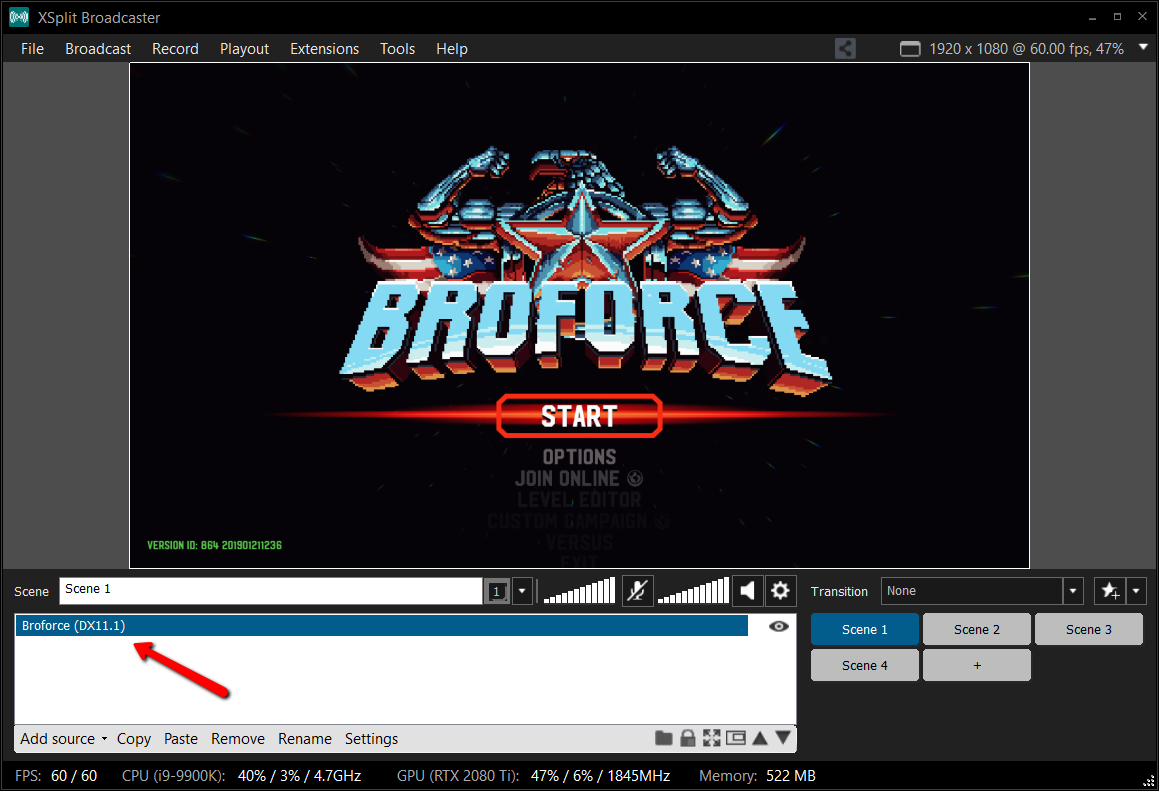Toggle the muted microphone icon
This screenshot has width=1159, height=791.
pos(637,591)
